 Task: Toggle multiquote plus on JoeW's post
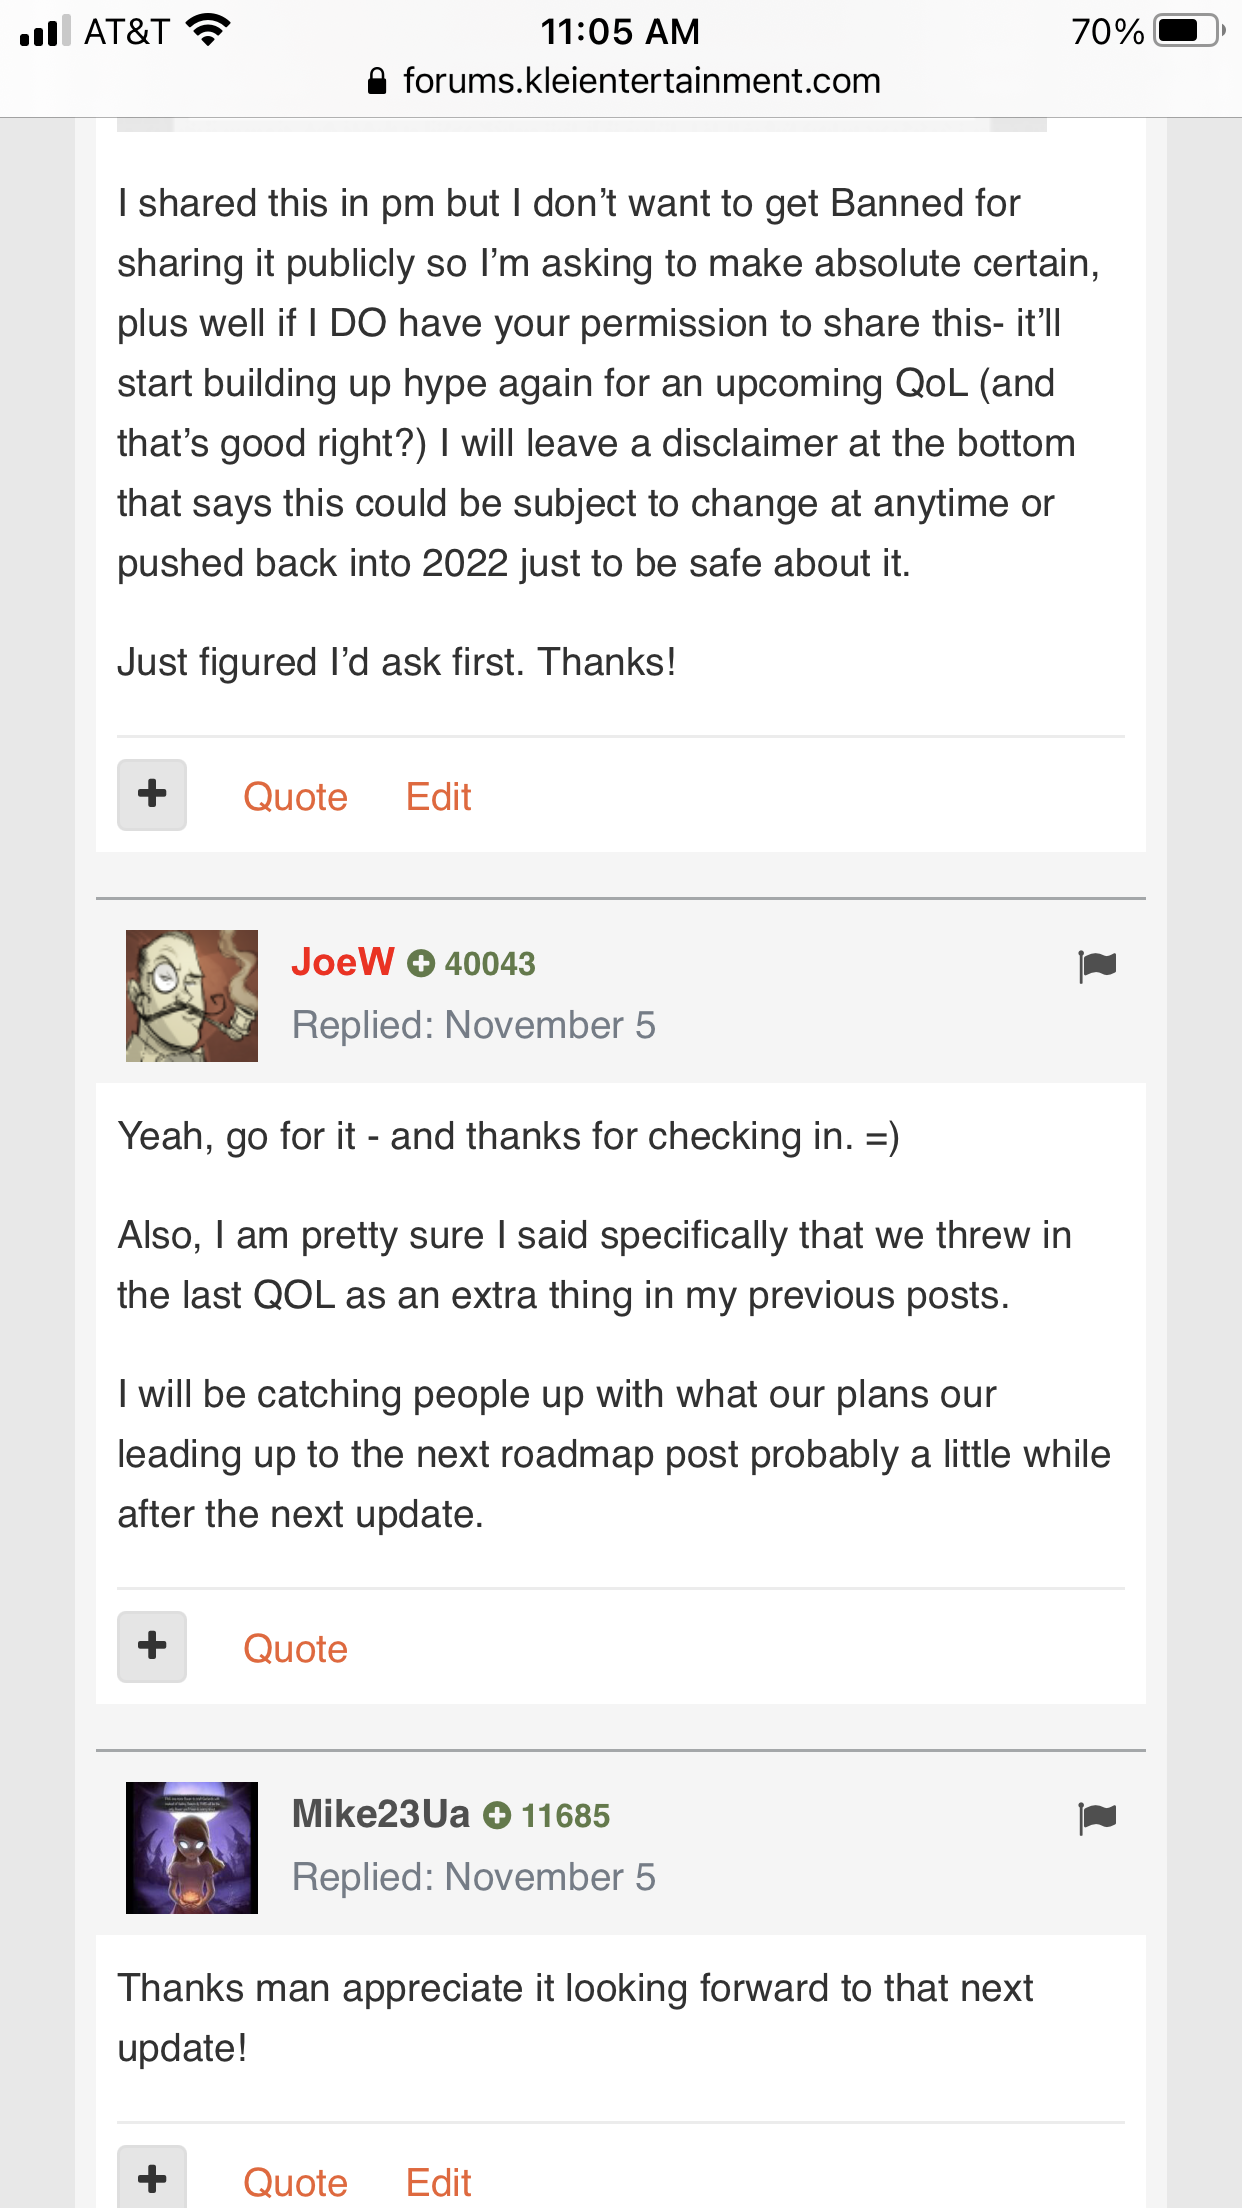[x=152, y=1647]
